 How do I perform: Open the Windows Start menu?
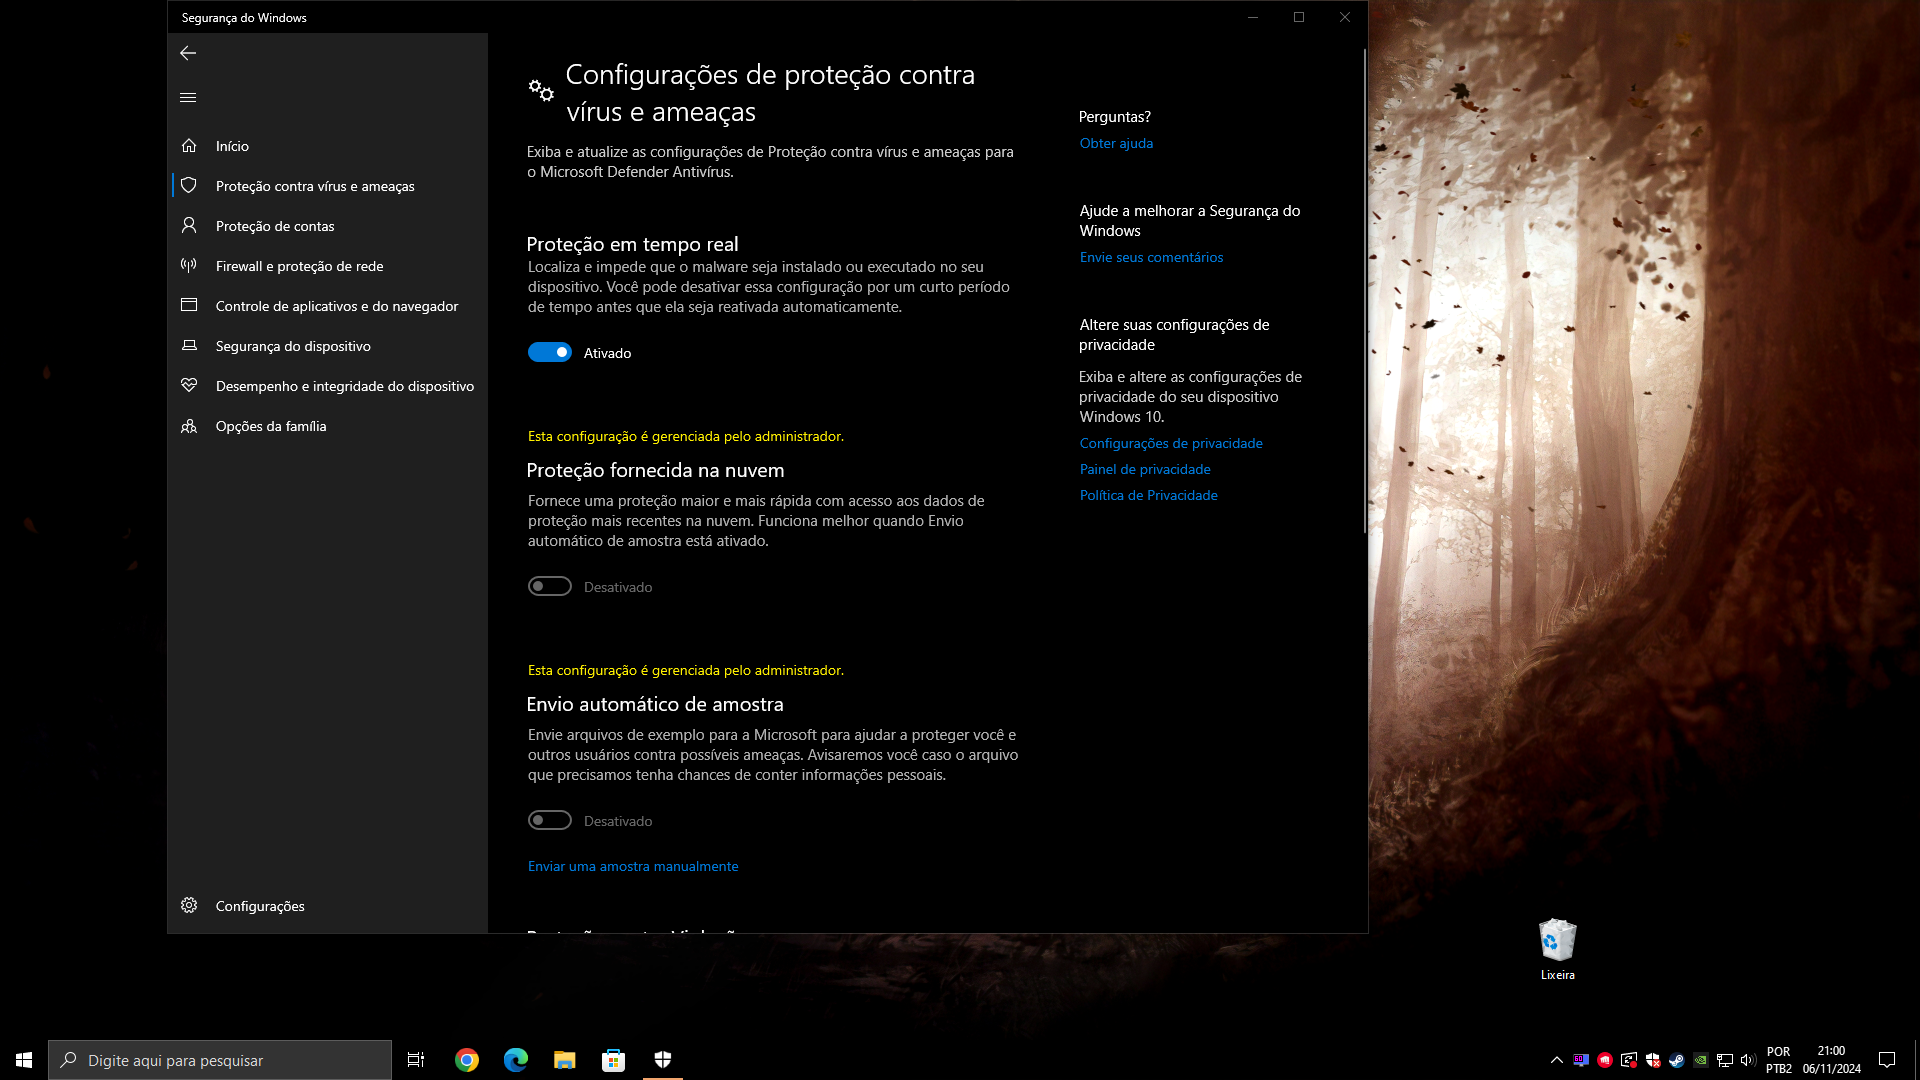click(x=24, y=1060)
